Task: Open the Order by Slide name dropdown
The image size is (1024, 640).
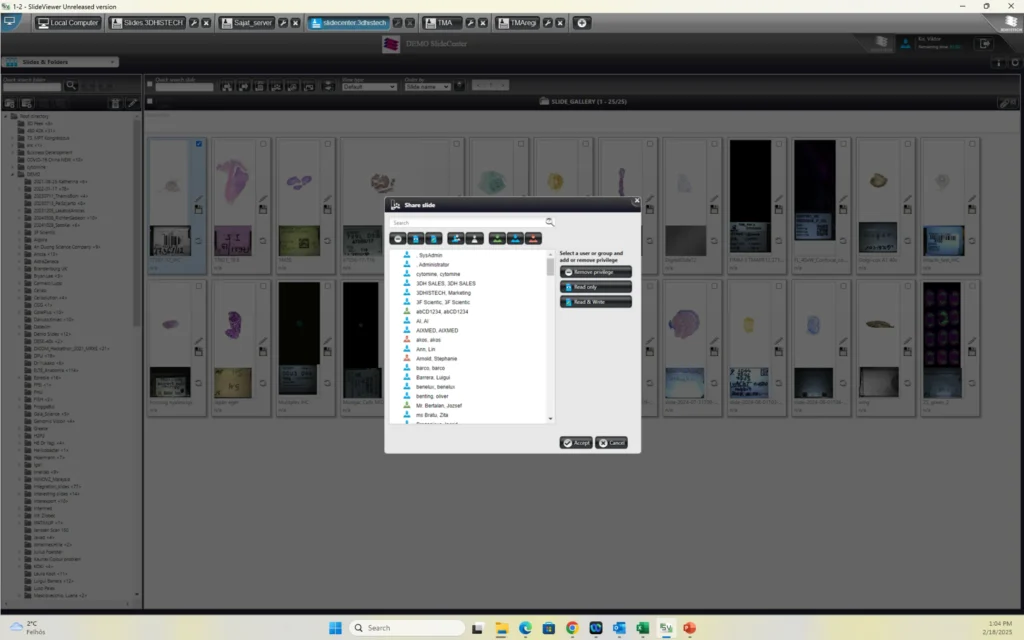Action: coord(427,87)
